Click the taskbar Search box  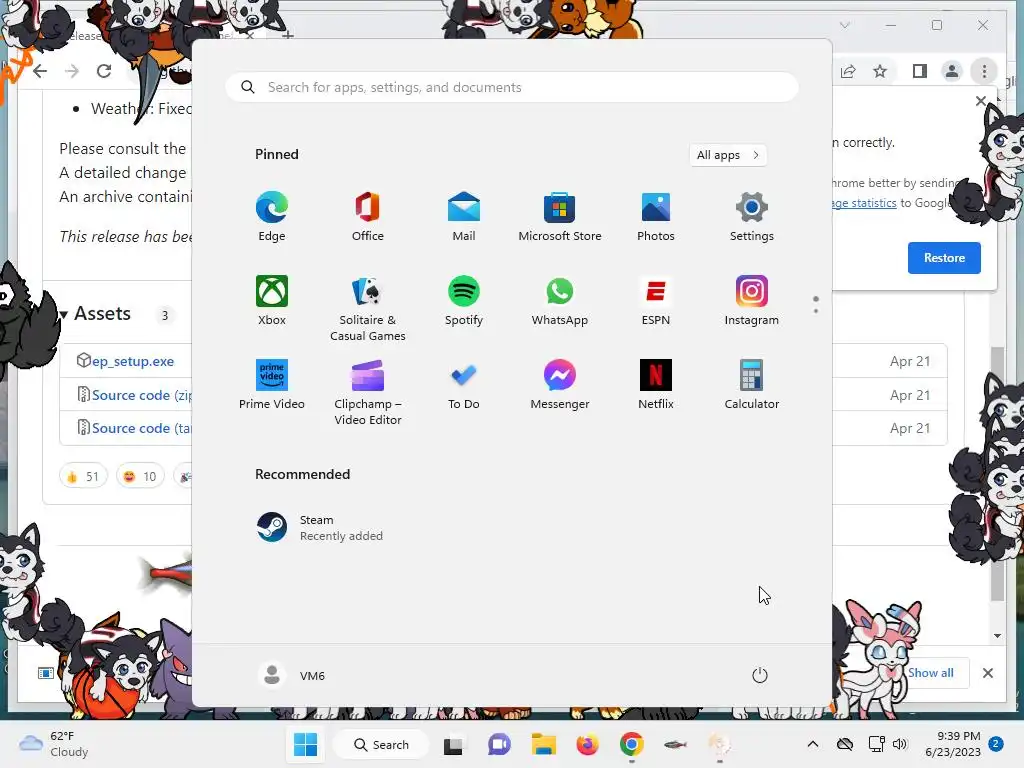coord(381,744)
